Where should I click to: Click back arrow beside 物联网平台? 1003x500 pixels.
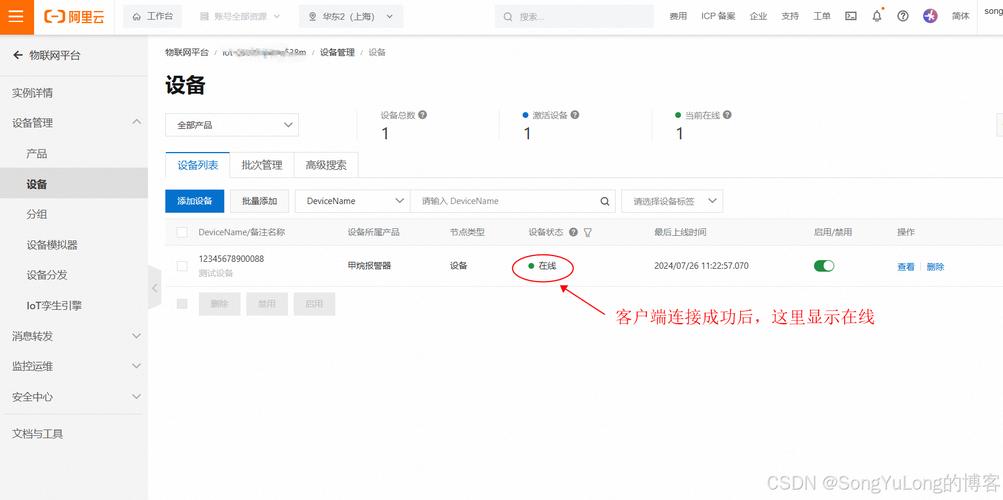click(18, 56)
